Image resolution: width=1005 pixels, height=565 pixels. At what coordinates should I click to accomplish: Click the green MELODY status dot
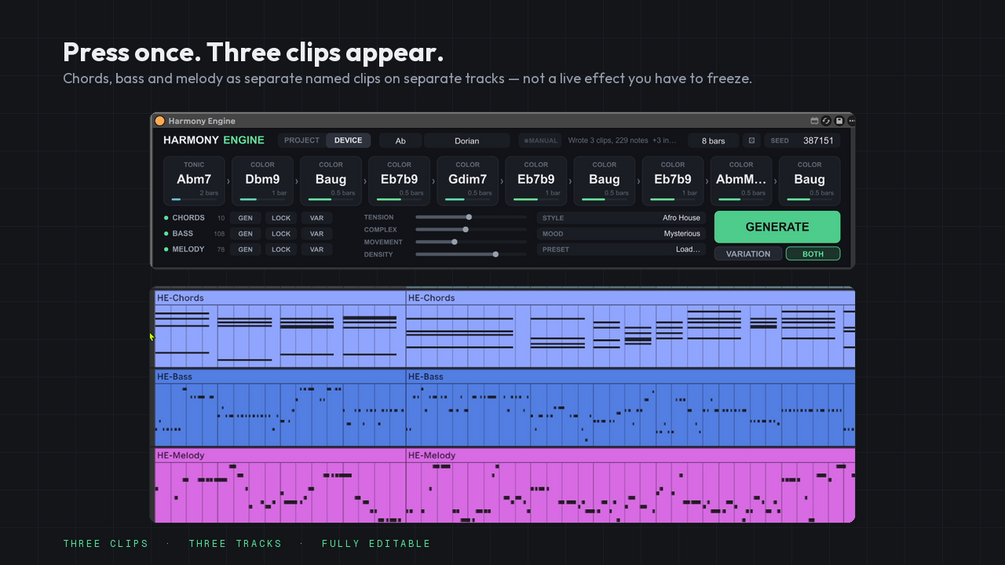166,249
